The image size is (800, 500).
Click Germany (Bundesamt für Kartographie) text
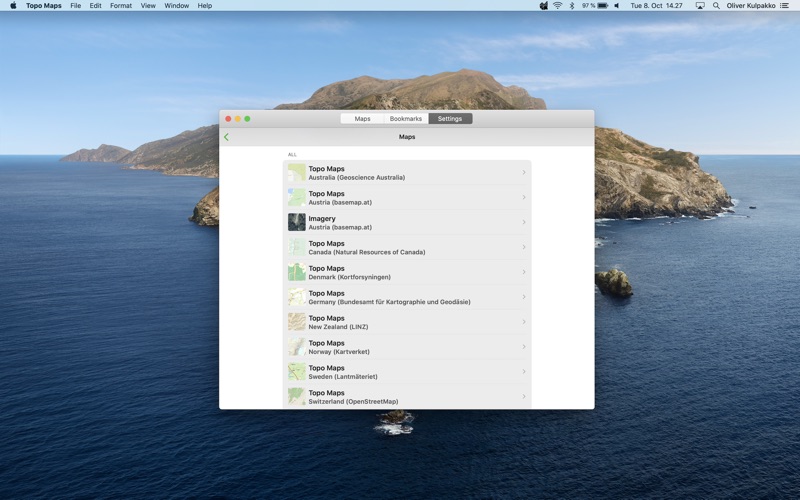389,302
